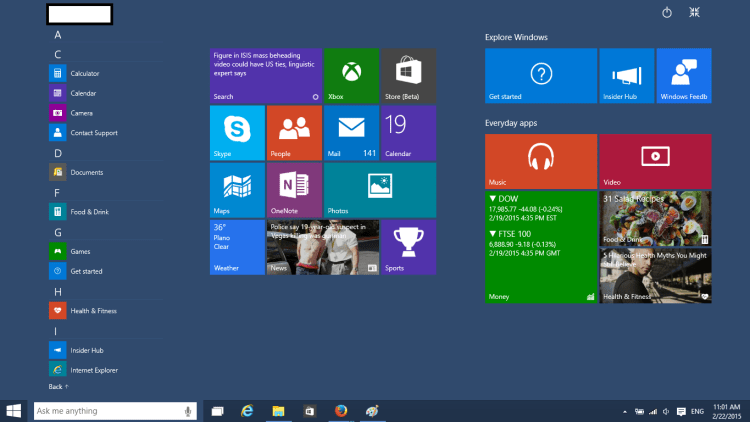Click the letter G section header
The image size is (750, 422).
click(58, 233)
